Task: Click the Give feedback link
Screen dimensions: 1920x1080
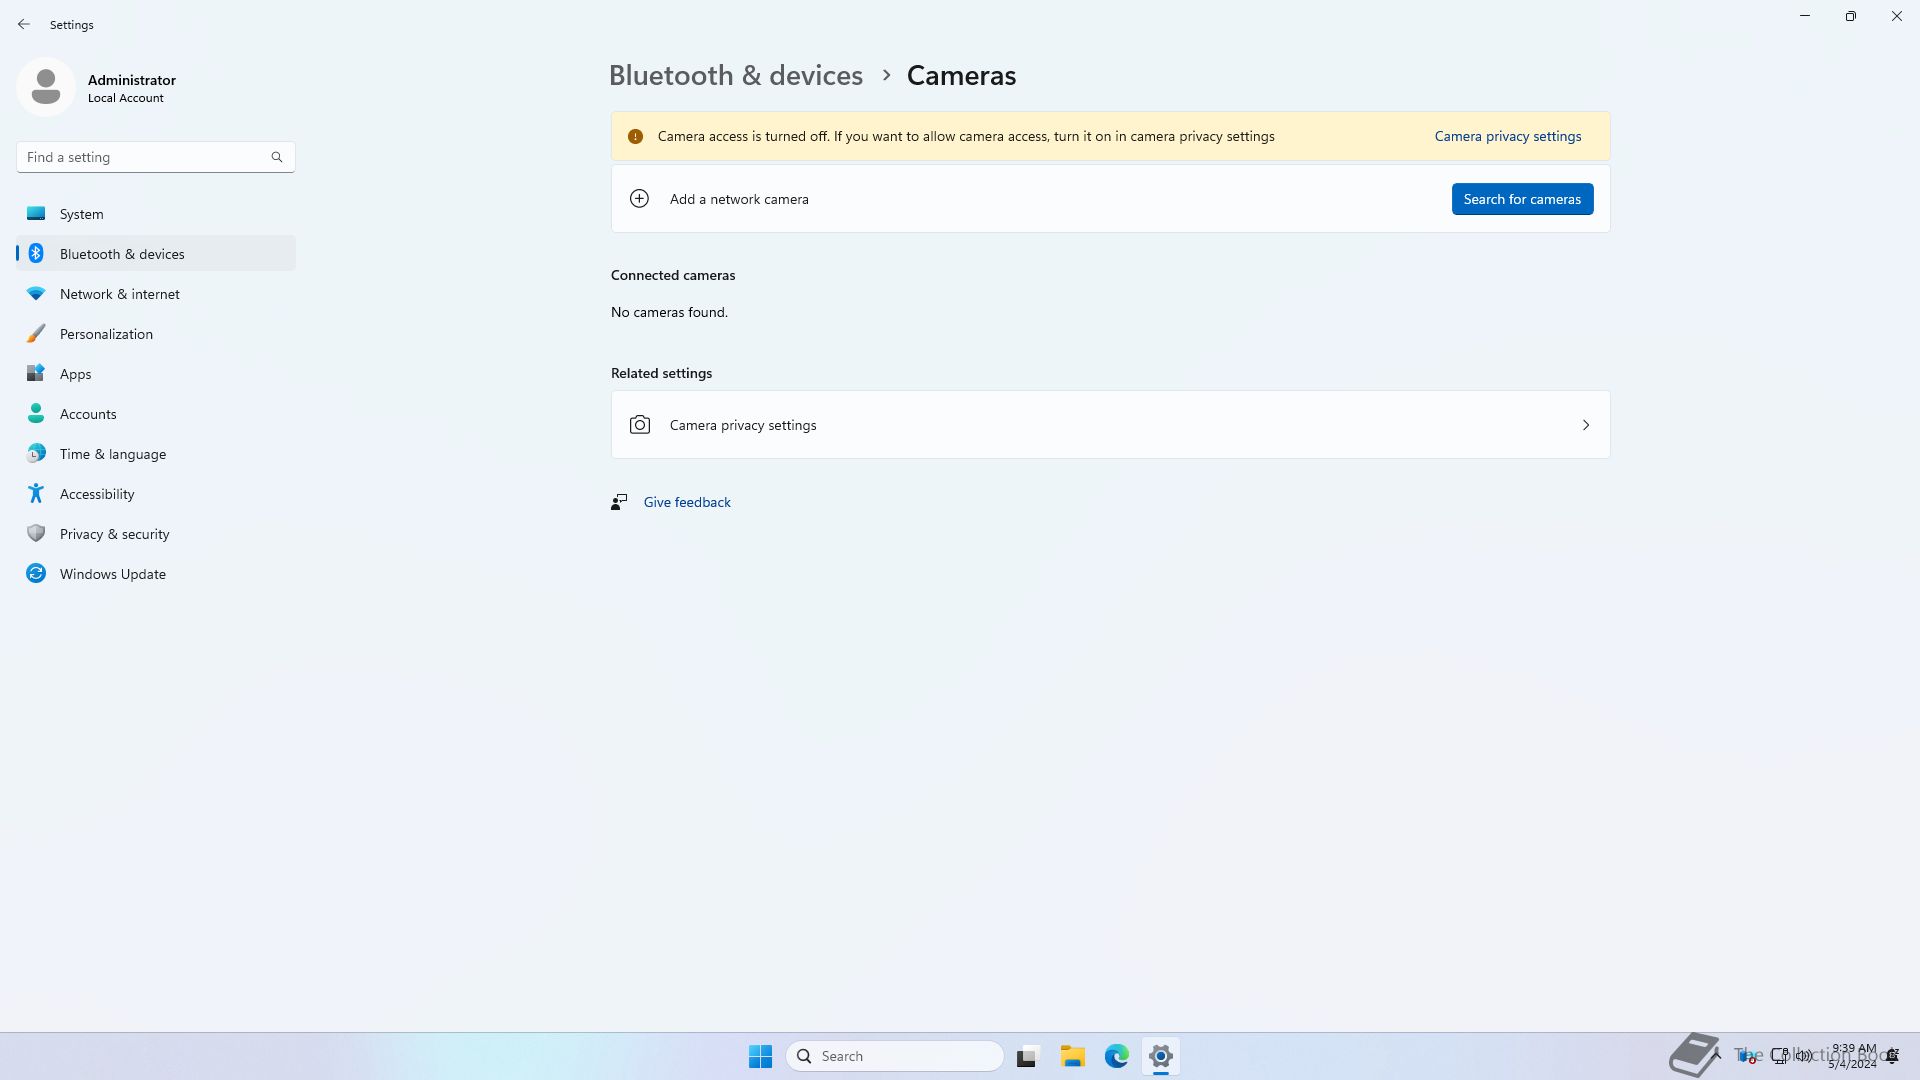Action: tap(687, 502)
